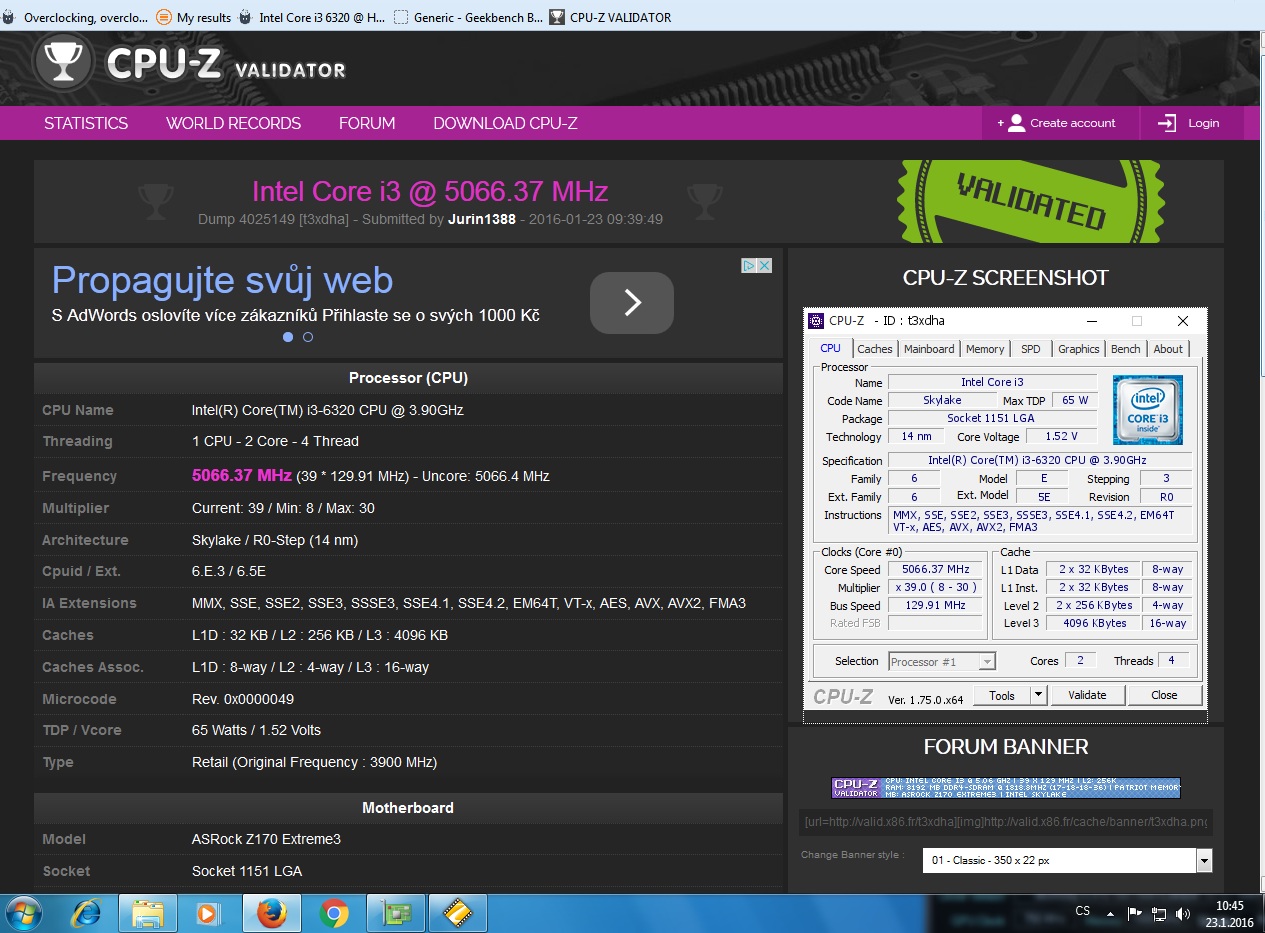Click the Create account person icon
The image size is (1265, 933).
pos(1016,123)
